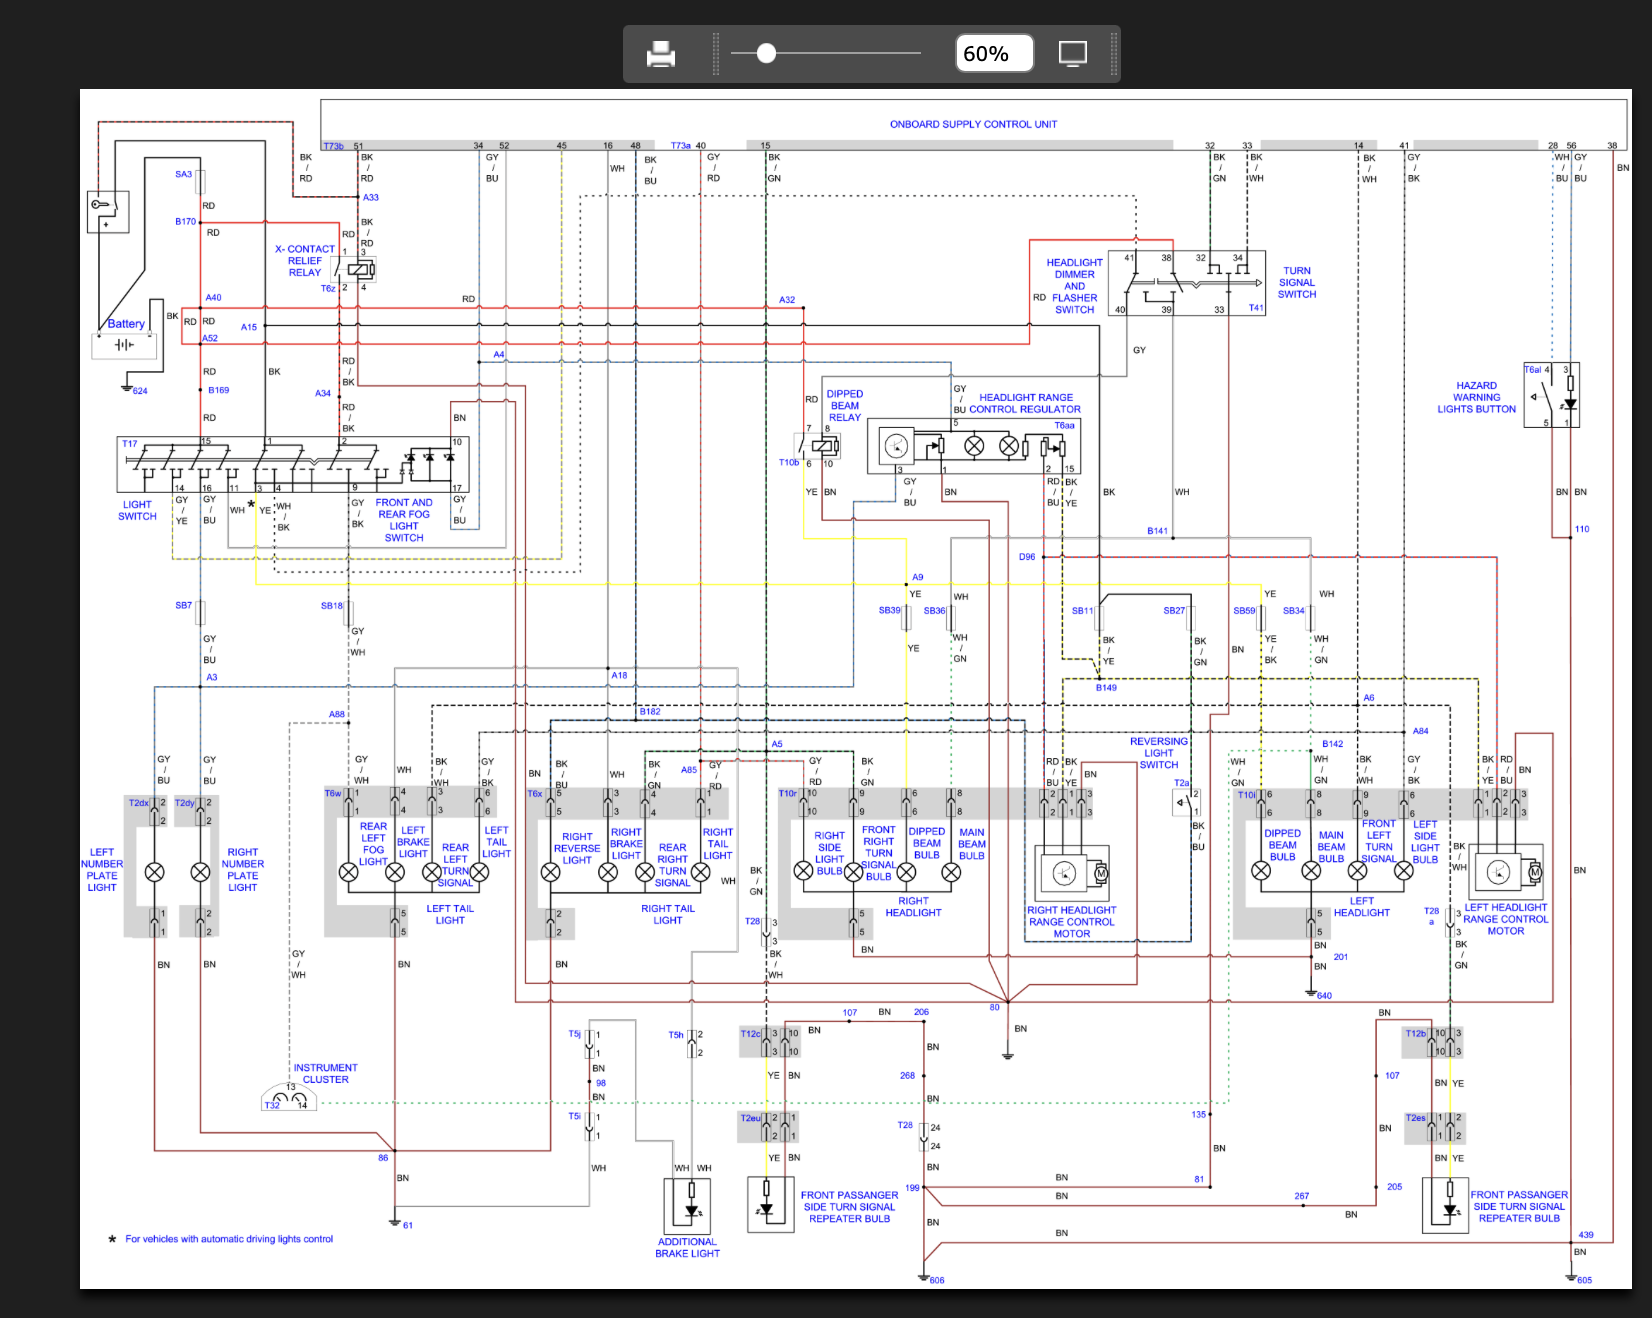Click the zoom slider track near its right end
Screen dimensions: 1652x1318
905,53
